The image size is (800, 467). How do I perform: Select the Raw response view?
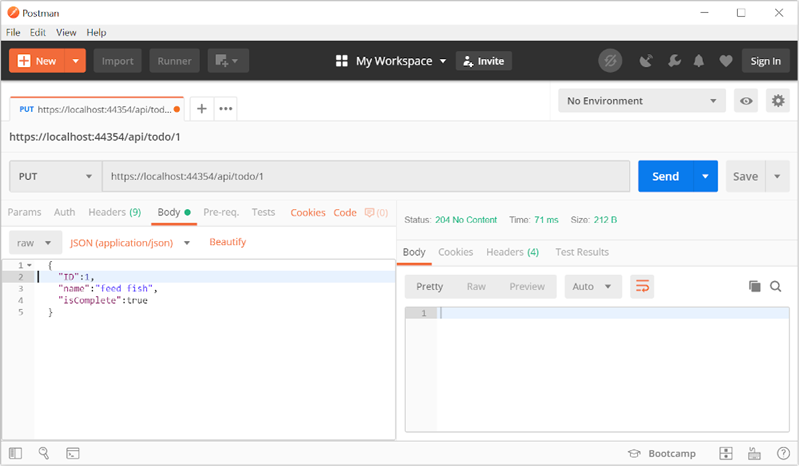point(476,287)
